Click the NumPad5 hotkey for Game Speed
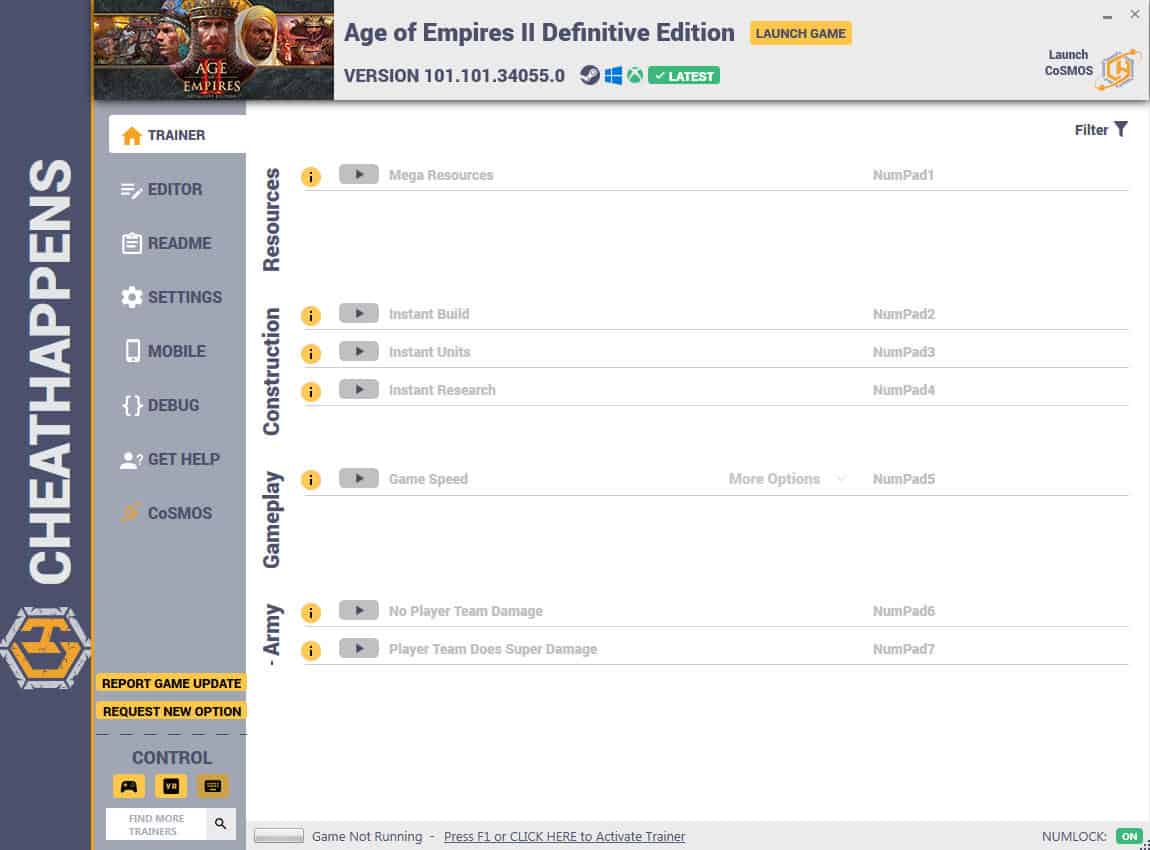The width and height of the screenshot is (1150, 850). [904, 479]
